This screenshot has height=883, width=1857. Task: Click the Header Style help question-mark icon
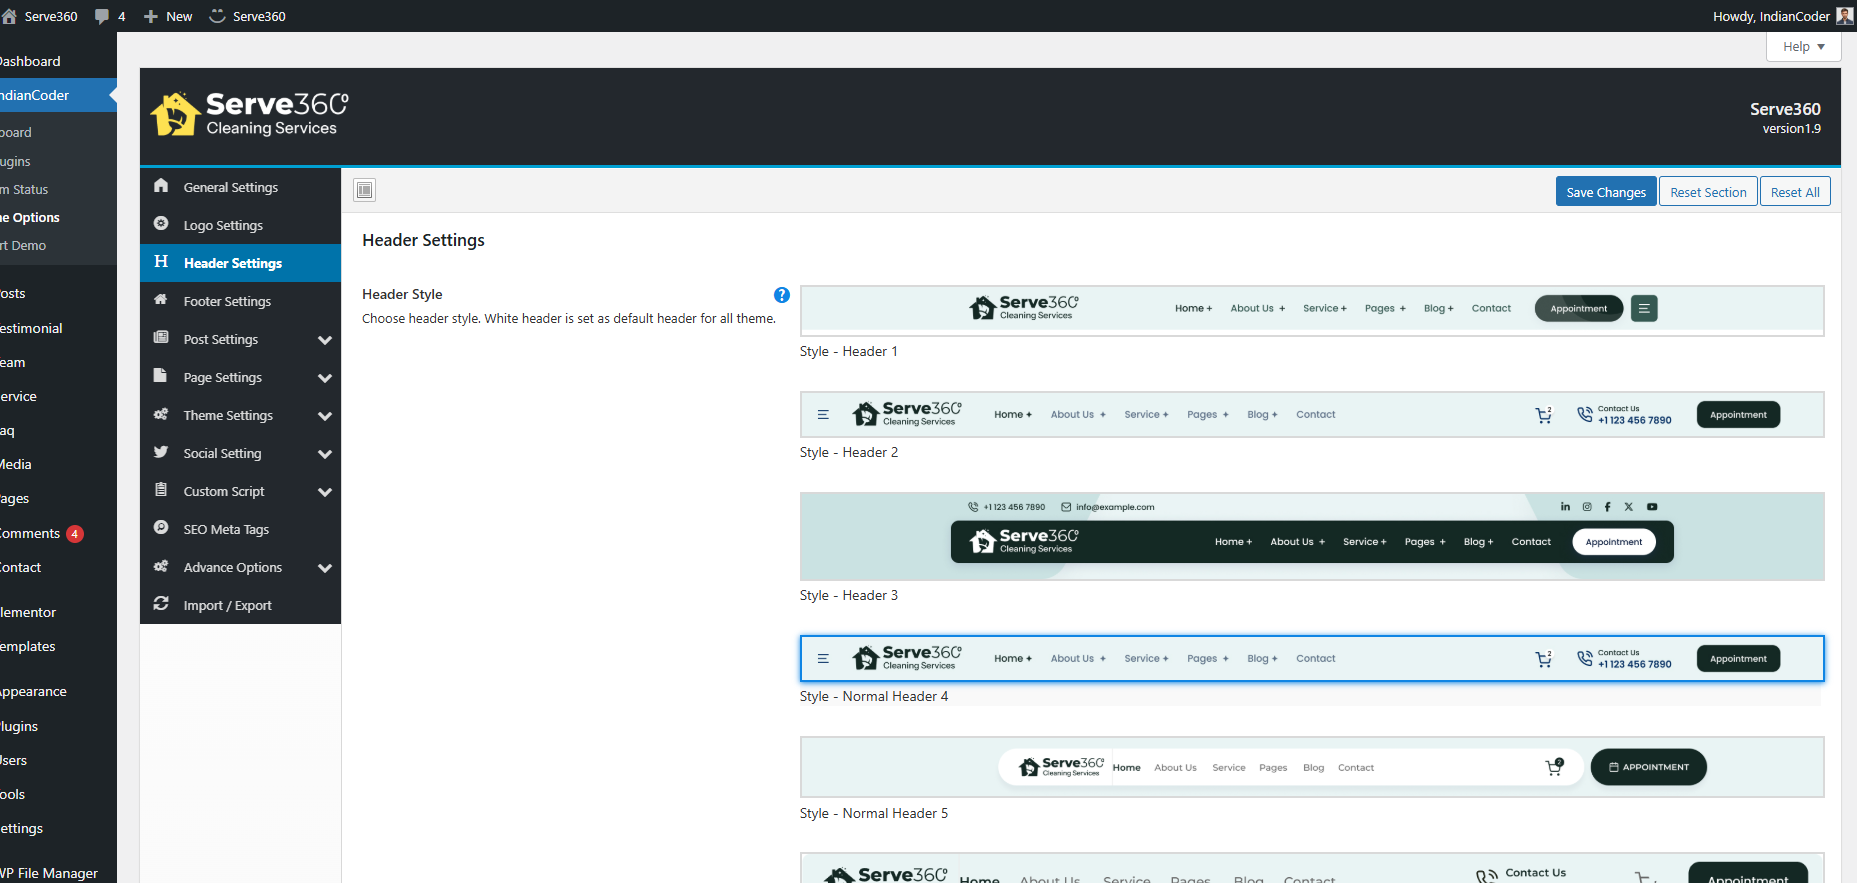click(x=782, y=295)
